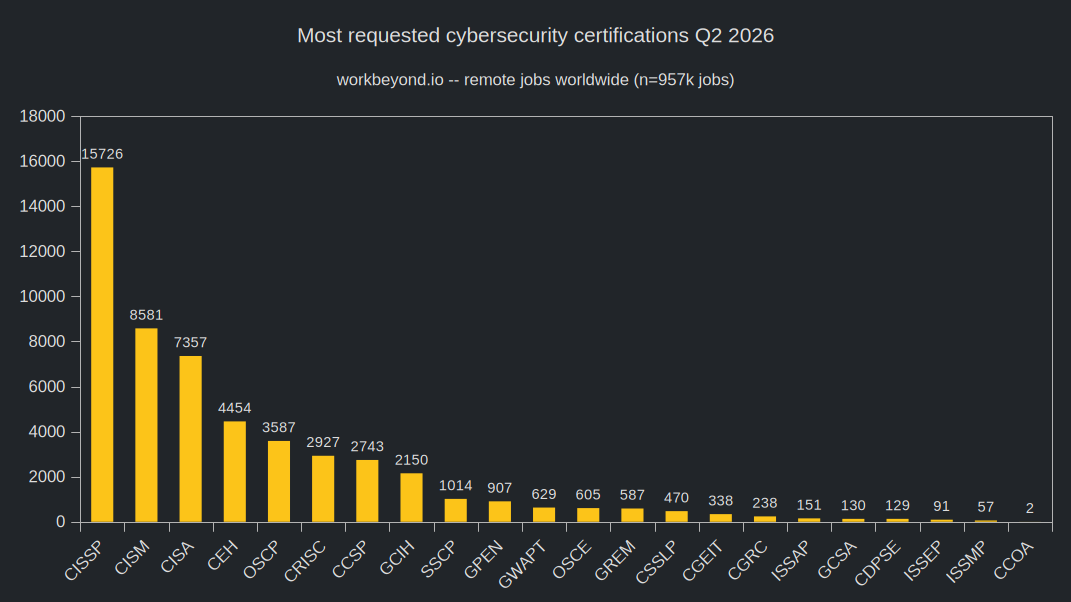Click the GCSA x-axis label
This screenshot has width=1071, height=602.
[x=837, y=560]
